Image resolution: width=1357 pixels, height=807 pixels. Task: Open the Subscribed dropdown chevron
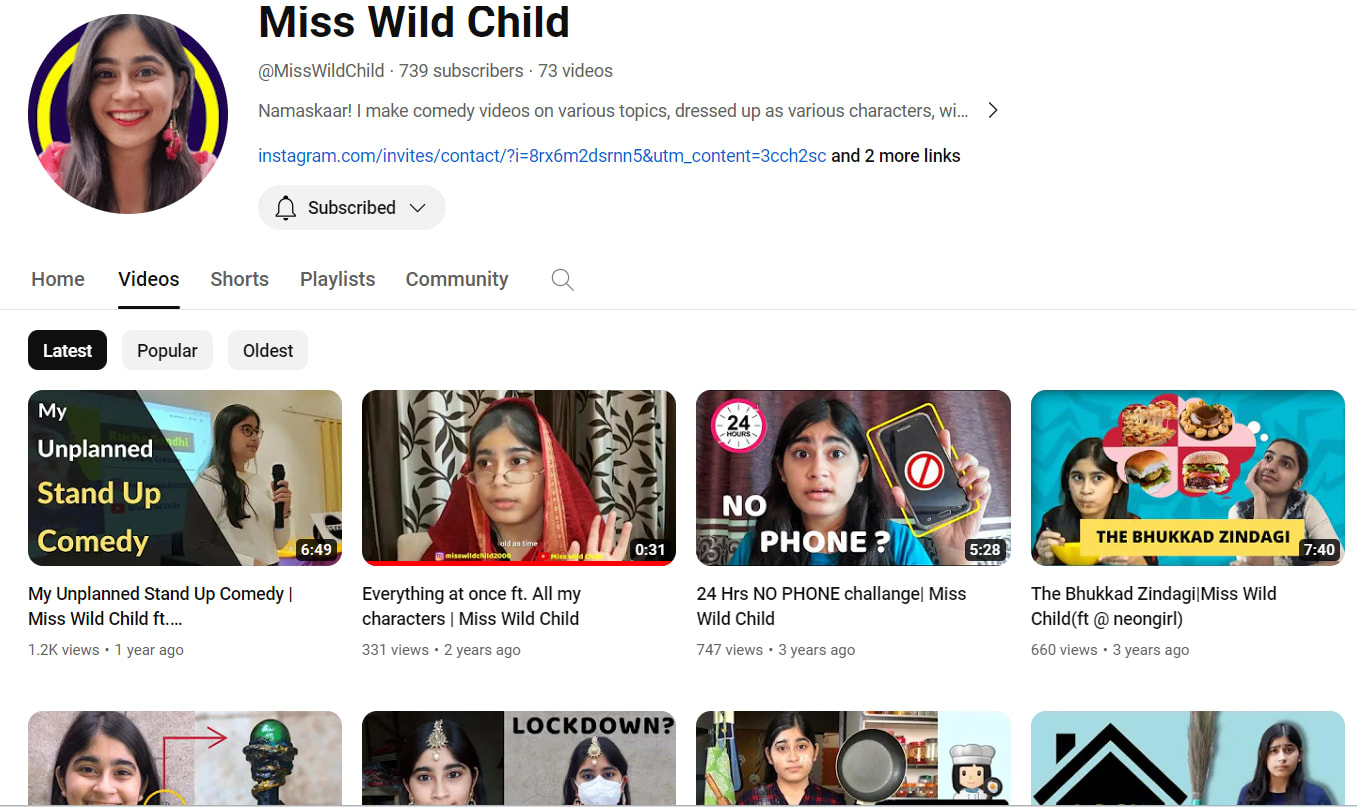click(x=418, y=208)
